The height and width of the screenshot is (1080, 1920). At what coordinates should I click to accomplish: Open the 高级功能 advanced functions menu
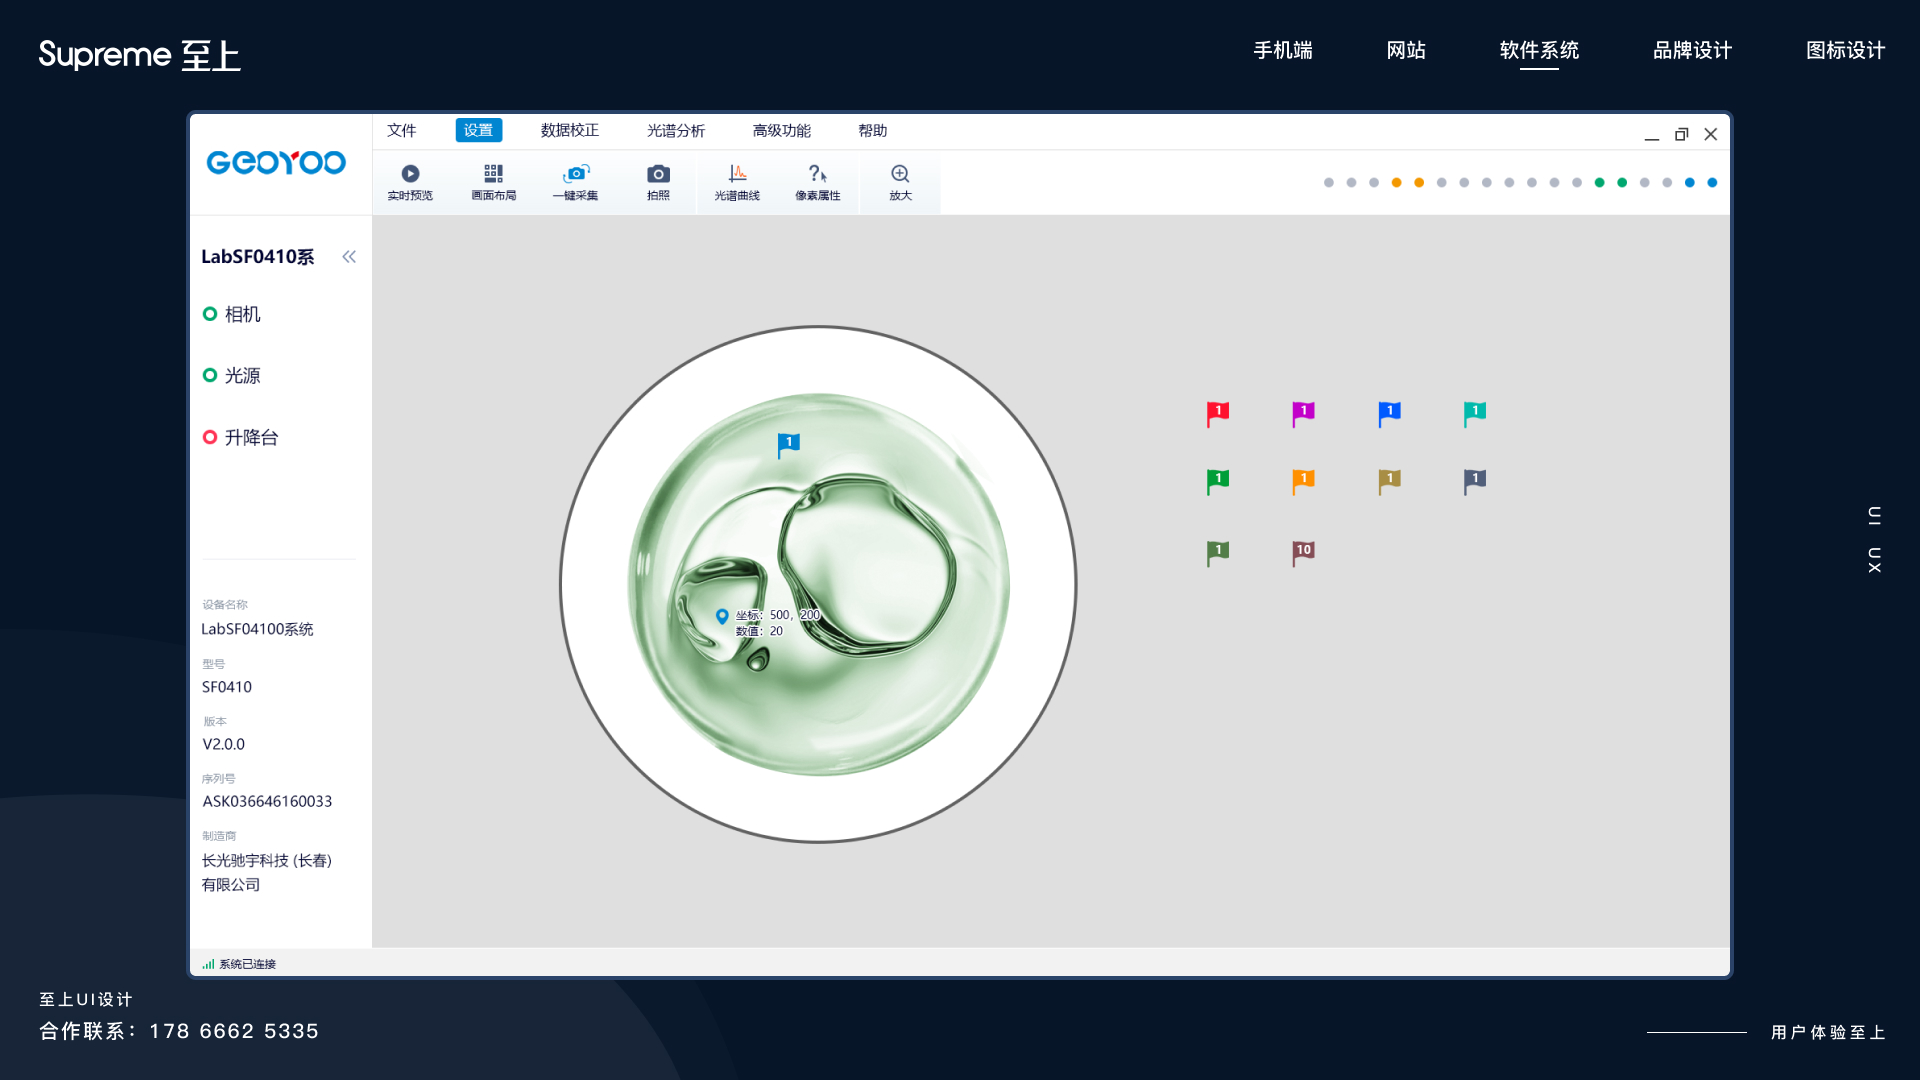[781, 131]
